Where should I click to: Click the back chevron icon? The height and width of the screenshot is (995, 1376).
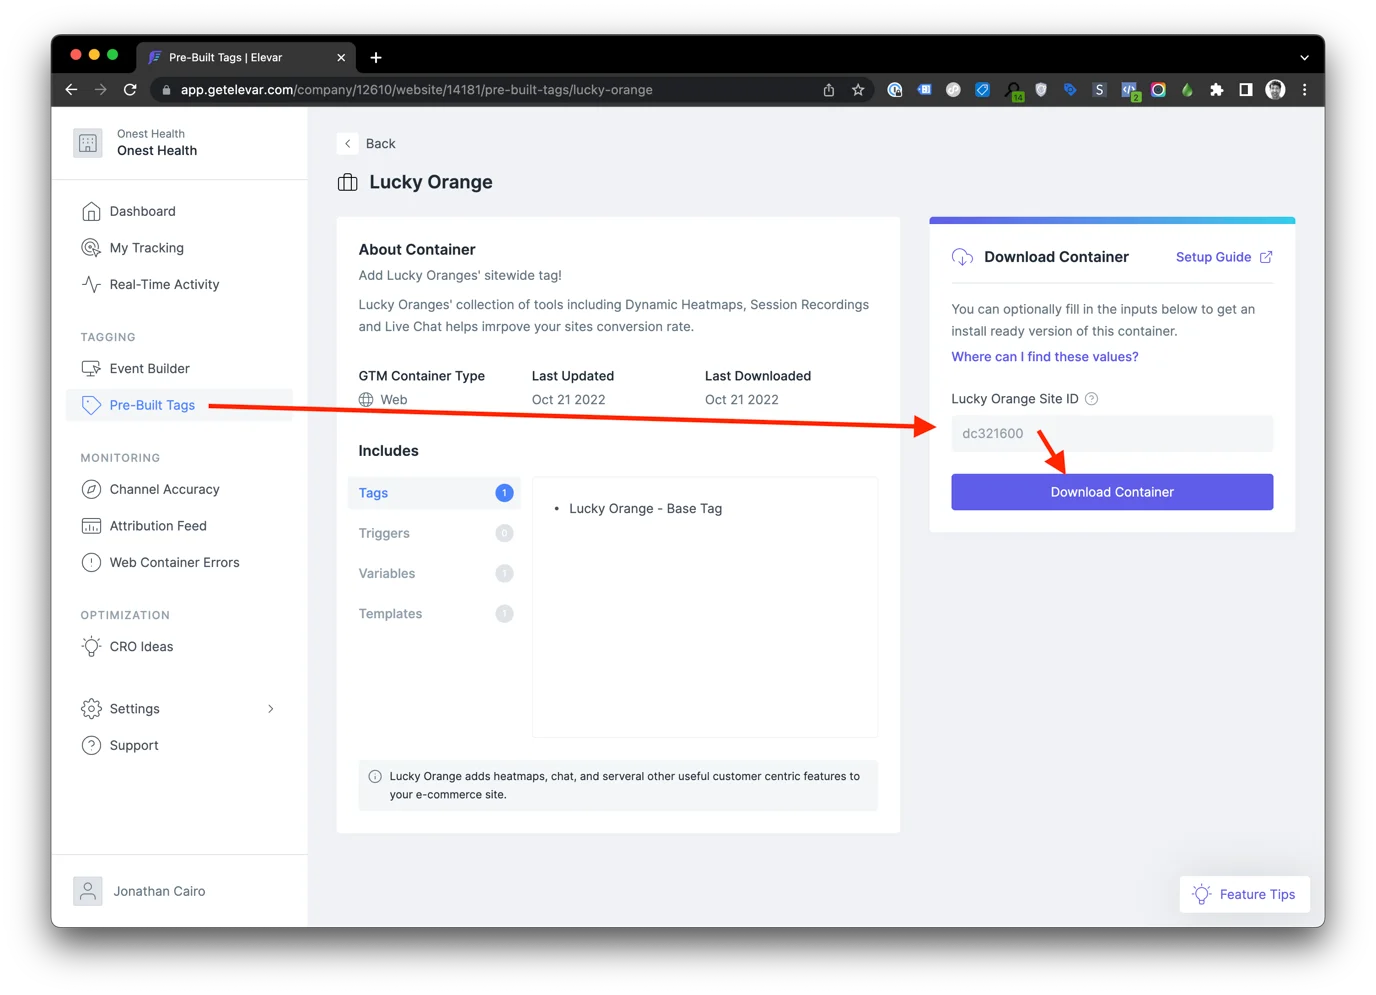click(348, 144)
